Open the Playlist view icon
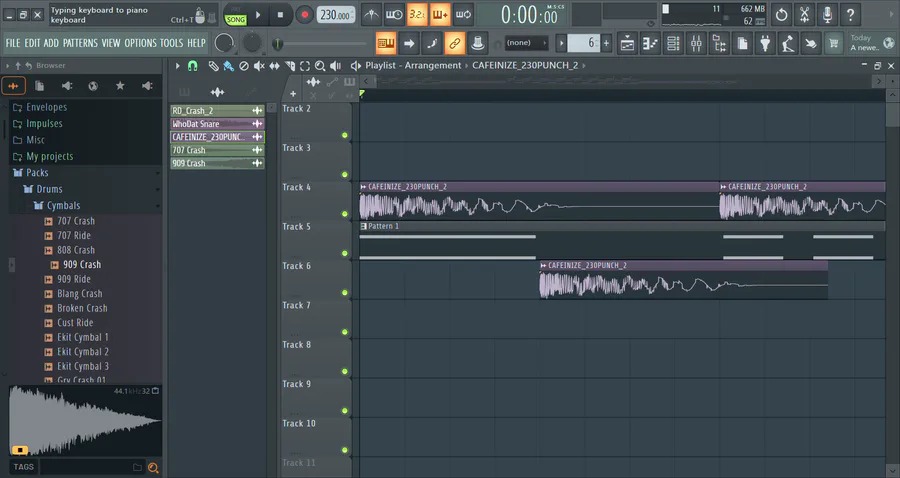Screen dimensions: 900x478 coord(627,43)
